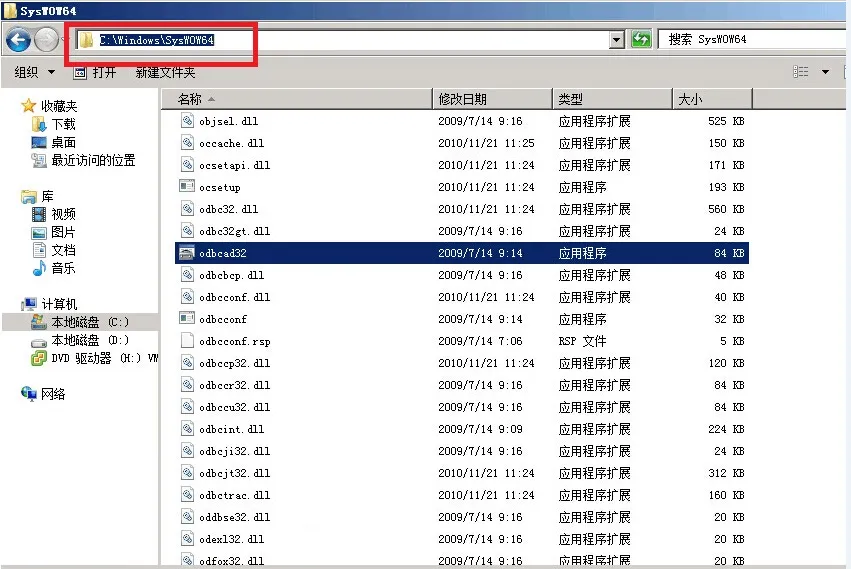This screenshot has width=851, height=569.
Task: Click the 2009/7/14 9:09 date of odbcint.dll
Action: pyautogui.click(x=480, y=429)
